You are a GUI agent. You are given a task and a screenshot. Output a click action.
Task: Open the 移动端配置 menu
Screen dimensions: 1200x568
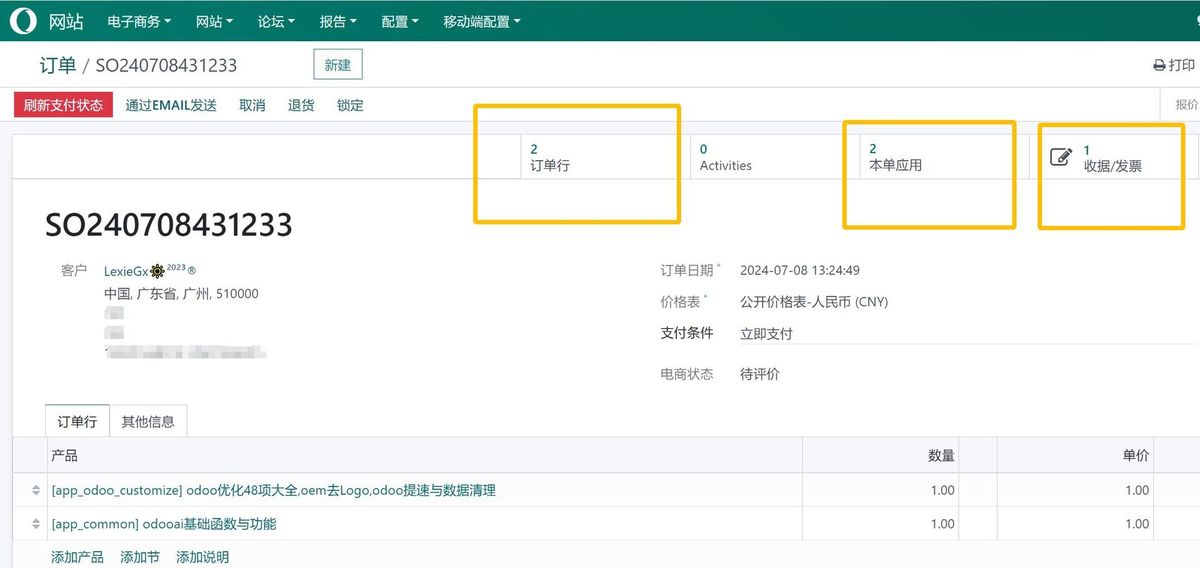(481, 21)
